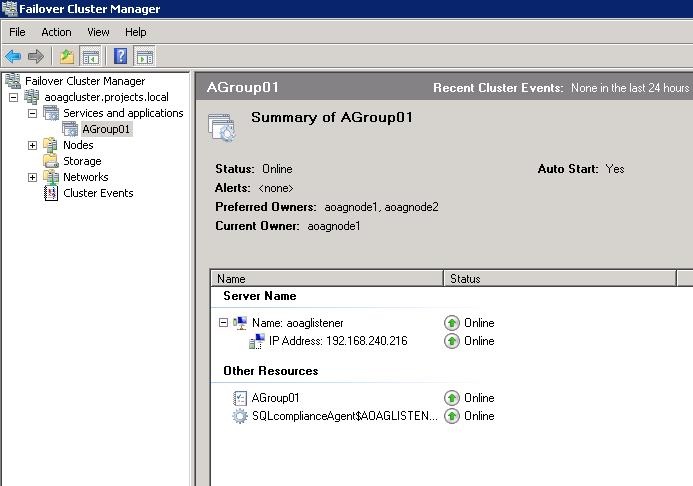Screen dimensions: 693x486
Task: Sort by the Name column header
Action: pyautogui.click(x=327, y=279)
